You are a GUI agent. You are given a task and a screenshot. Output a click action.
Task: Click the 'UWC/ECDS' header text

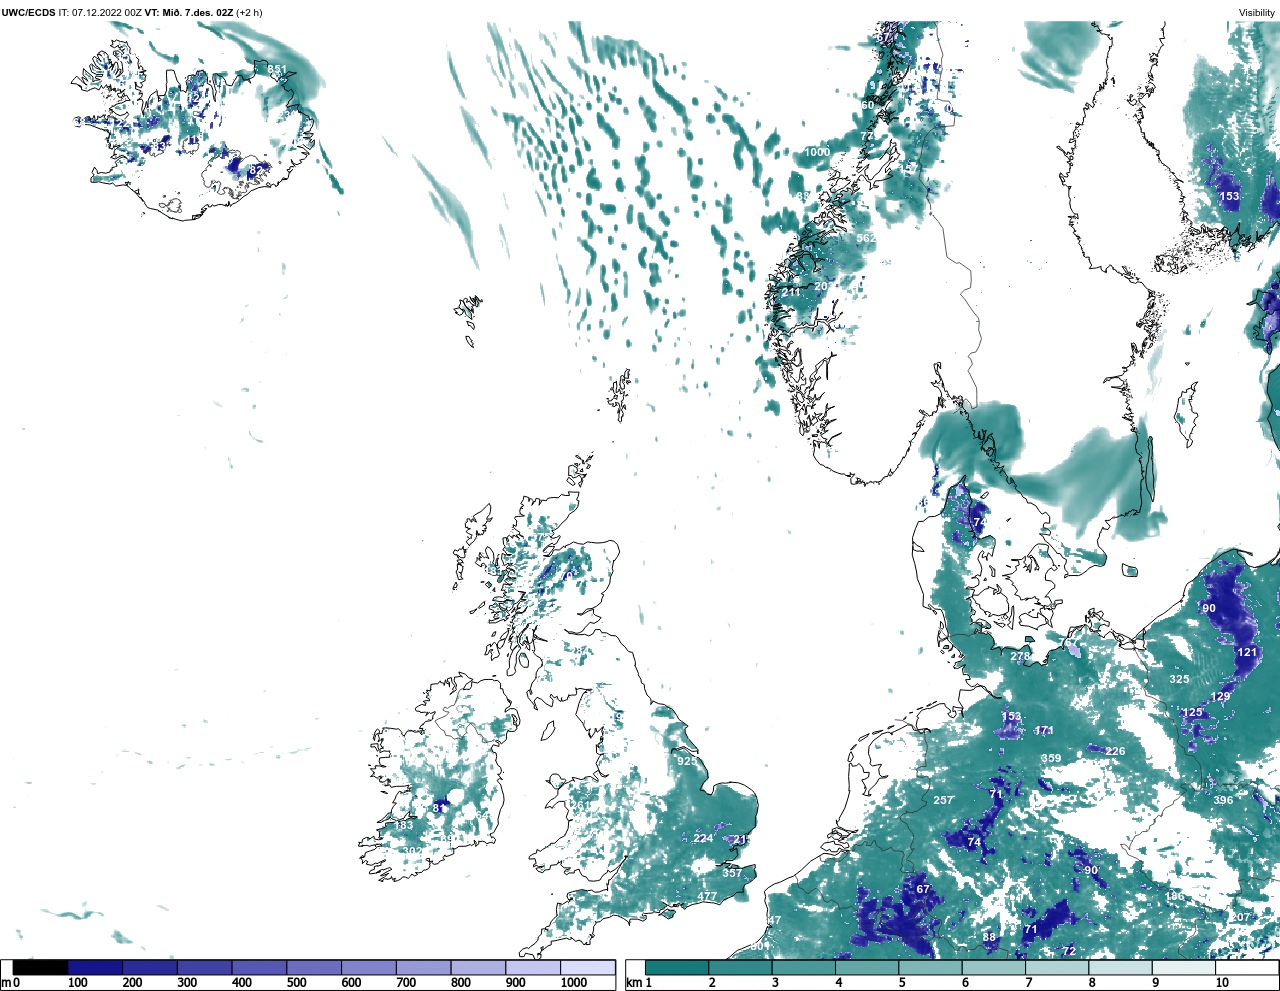28,13
